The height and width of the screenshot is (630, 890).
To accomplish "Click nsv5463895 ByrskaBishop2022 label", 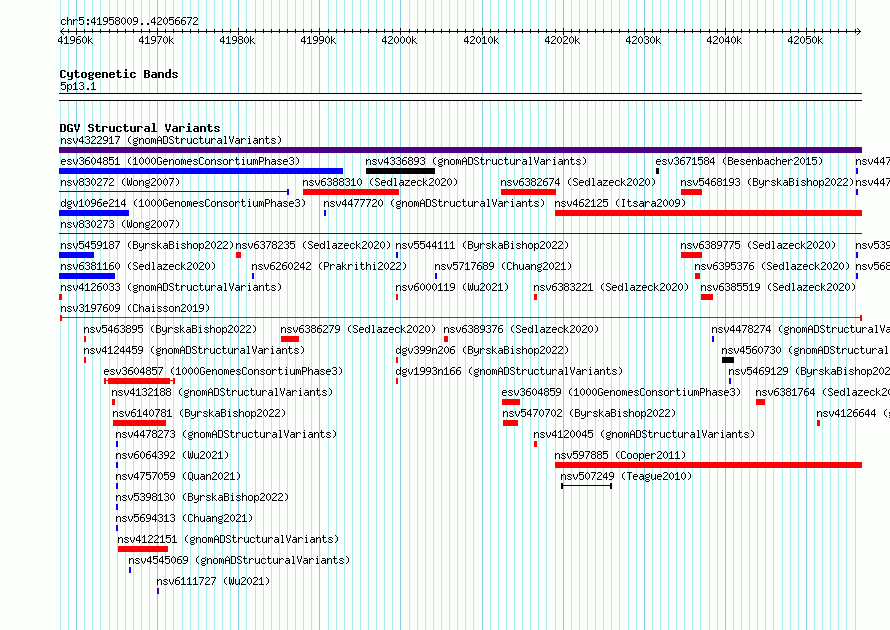I will pos(170,329).
